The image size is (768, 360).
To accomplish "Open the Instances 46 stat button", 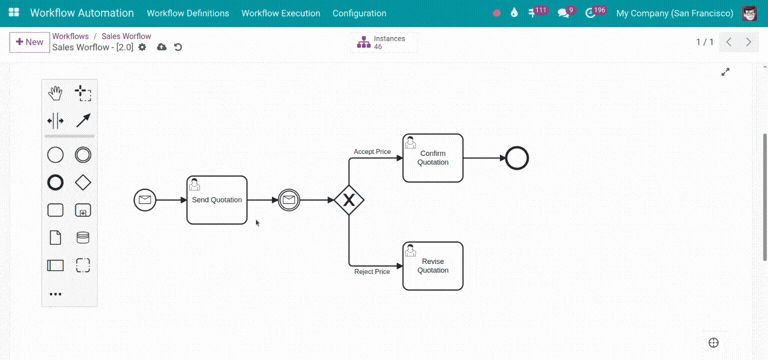I will point(384,42).
